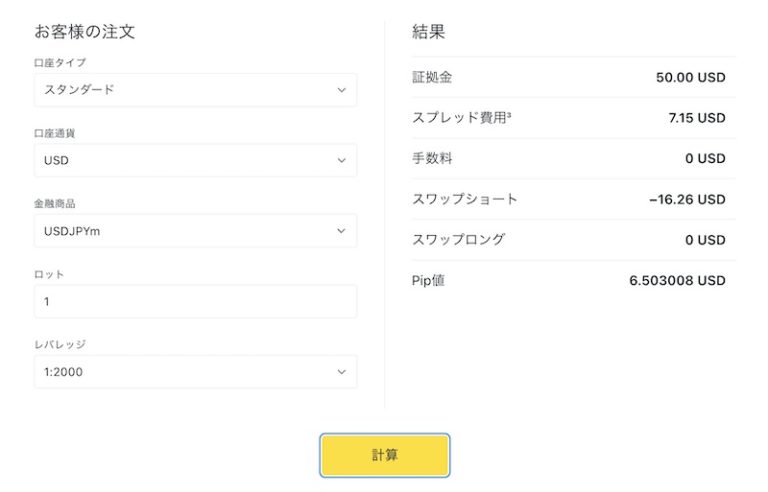Click the 金融商品 field label
Image resolution: width=768 pixels, height=492 pixels.
point(53,203)
